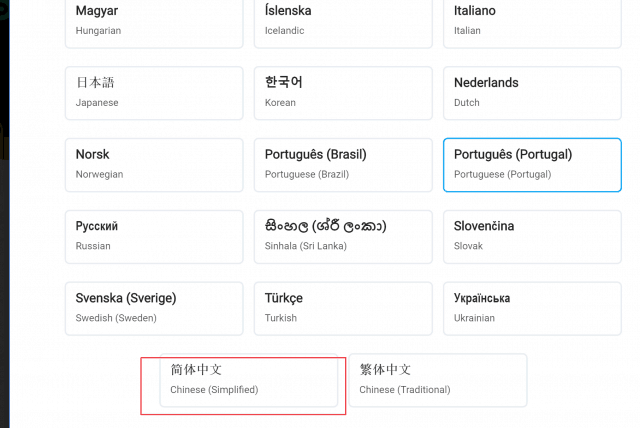
Task: Pick Türkçe Turkish language card
Action: pyautogui.click(x=343, y=308)
